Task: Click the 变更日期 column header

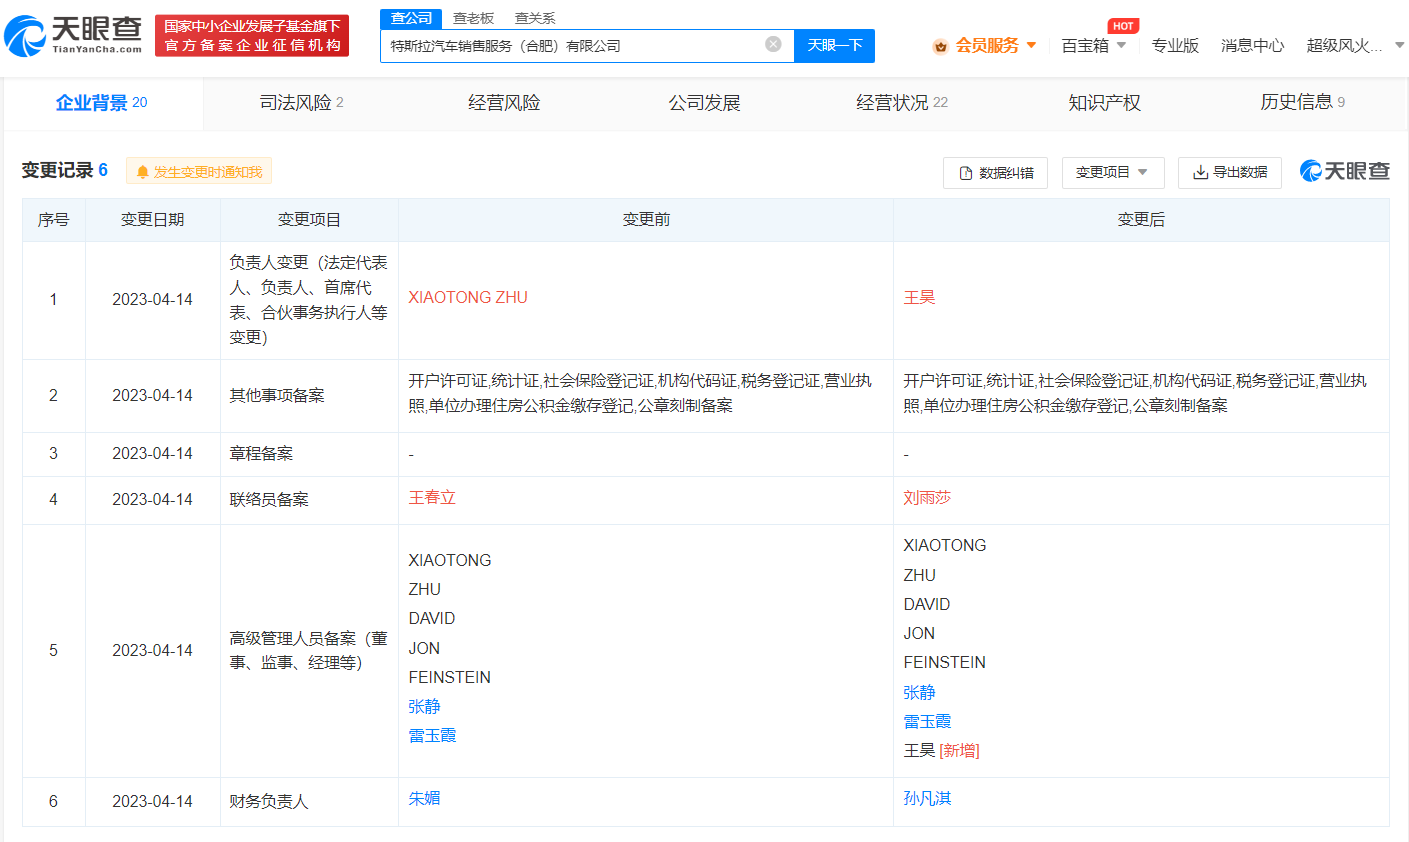Action: [153, 220]
